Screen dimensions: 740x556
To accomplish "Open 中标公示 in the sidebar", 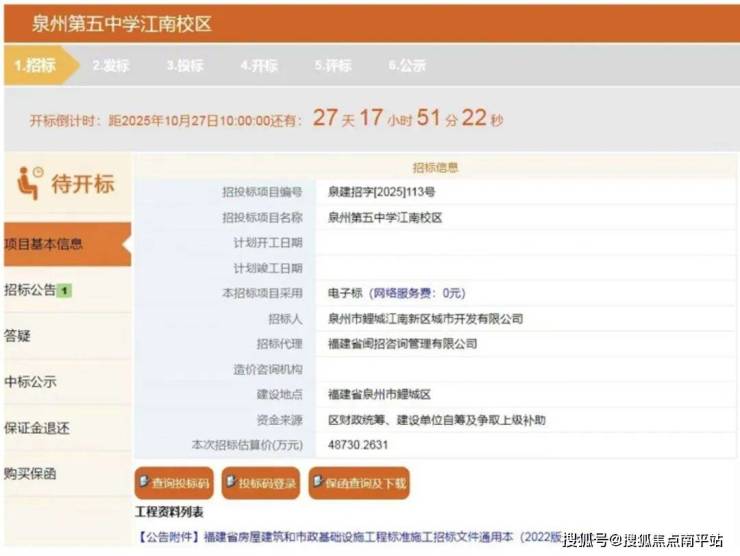I will point(30,382).
